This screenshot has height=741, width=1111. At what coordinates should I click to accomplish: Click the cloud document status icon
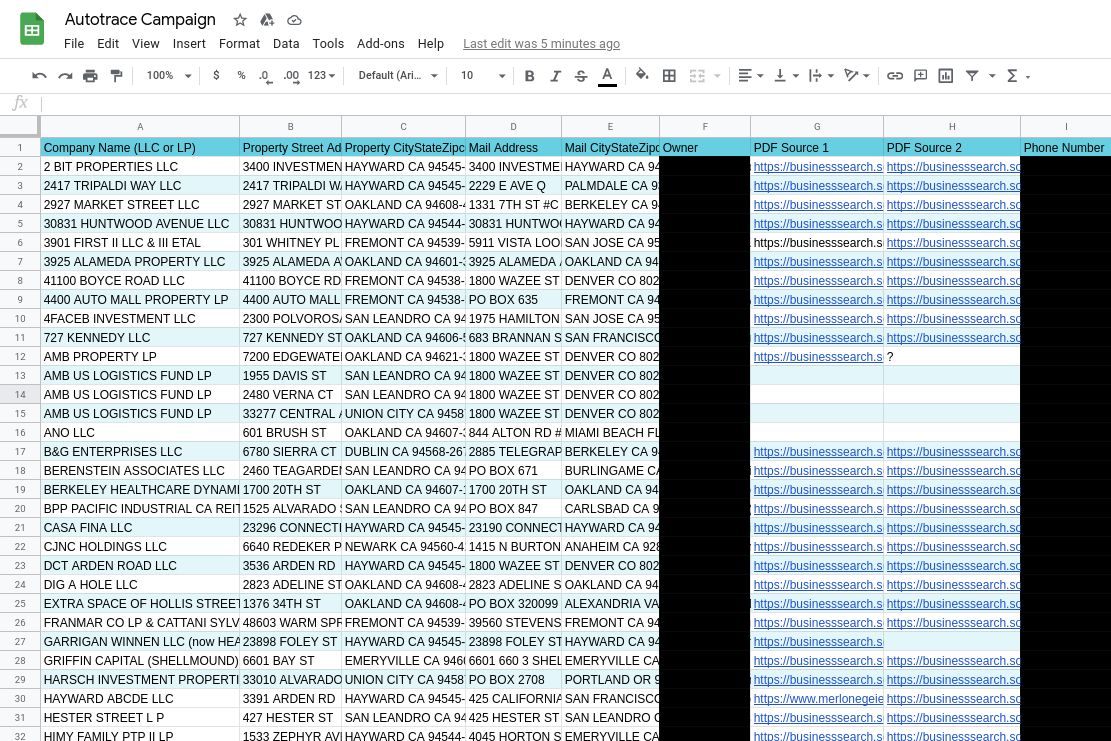pyautogui.click(x=294, y=20)
